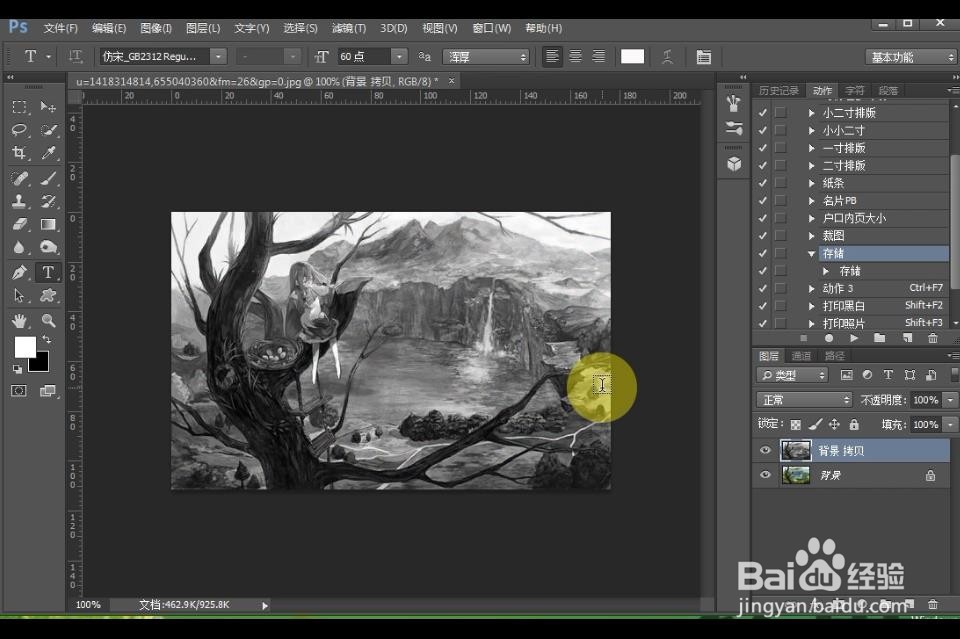
Task: Select the Horizontal Type tool
Action: (48, 272)
